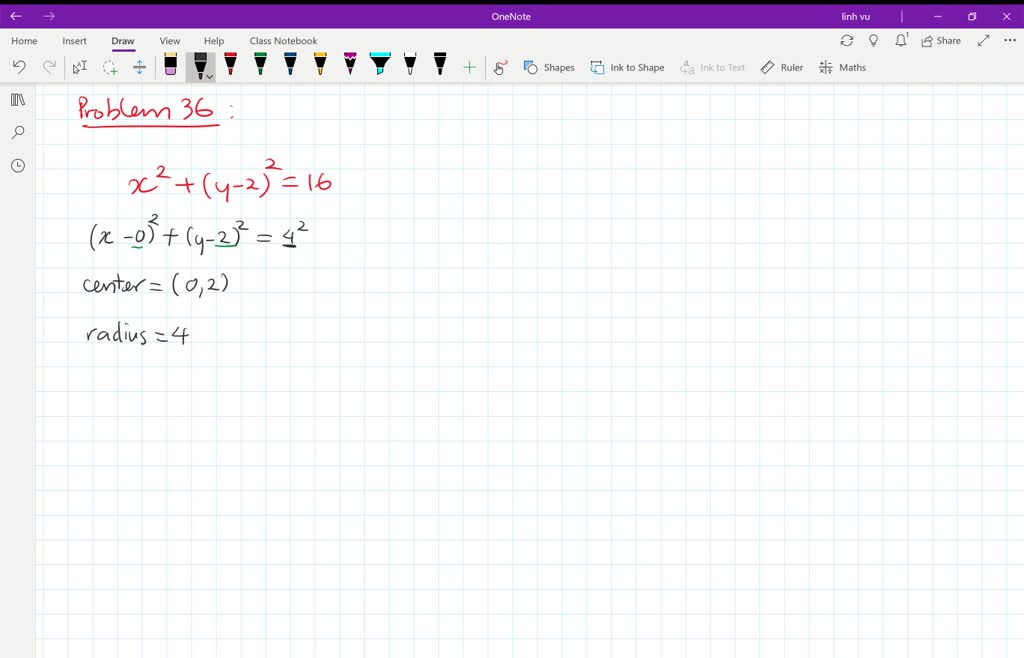
Task: Open the Shapes tool
Action: (x=548, y=67)
